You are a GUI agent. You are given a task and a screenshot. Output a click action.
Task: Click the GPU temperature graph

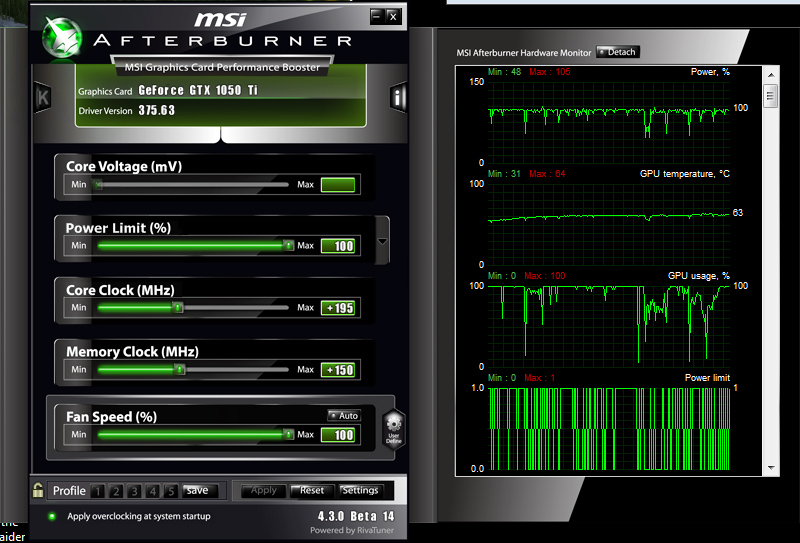point(609,224)
